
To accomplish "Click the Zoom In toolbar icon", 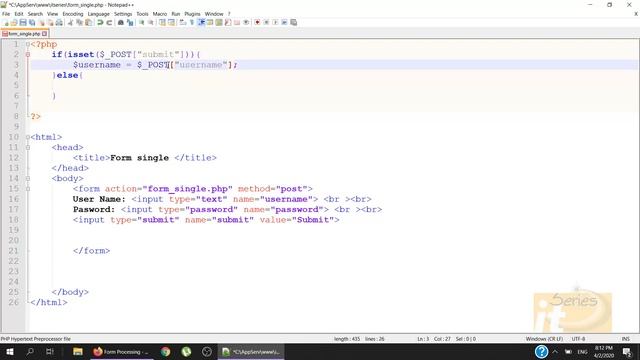I will 142,22.
